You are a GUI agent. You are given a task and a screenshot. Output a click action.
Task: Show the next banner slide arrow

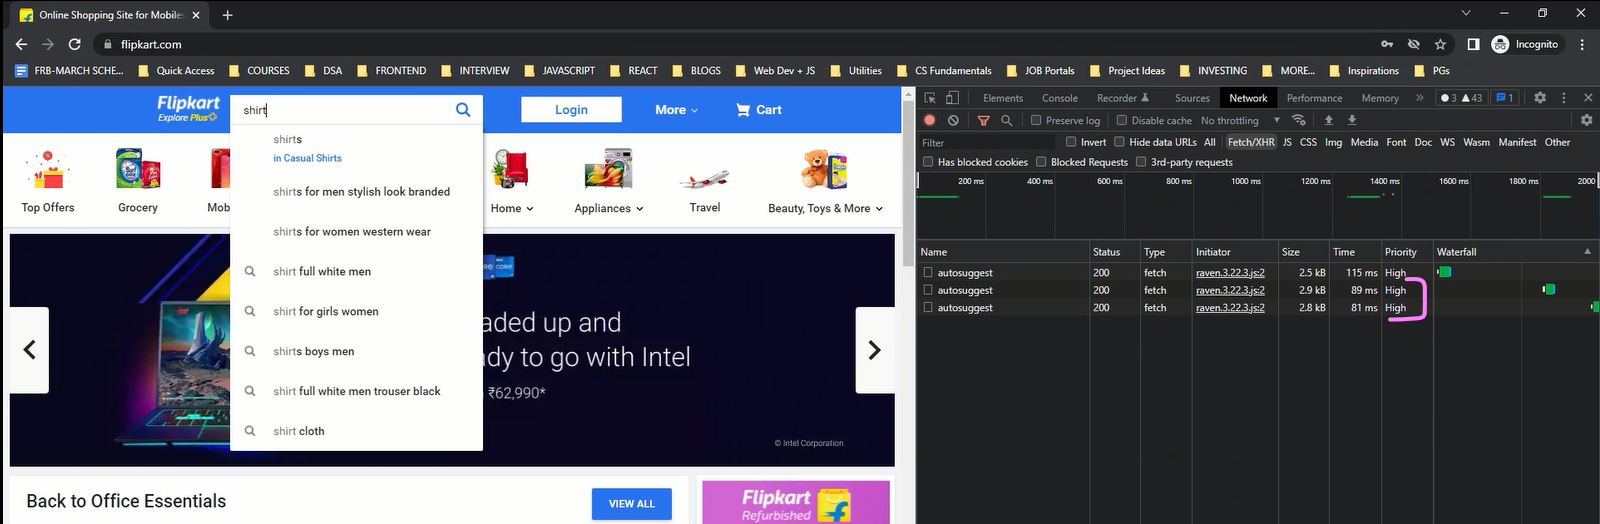[875, 349]
